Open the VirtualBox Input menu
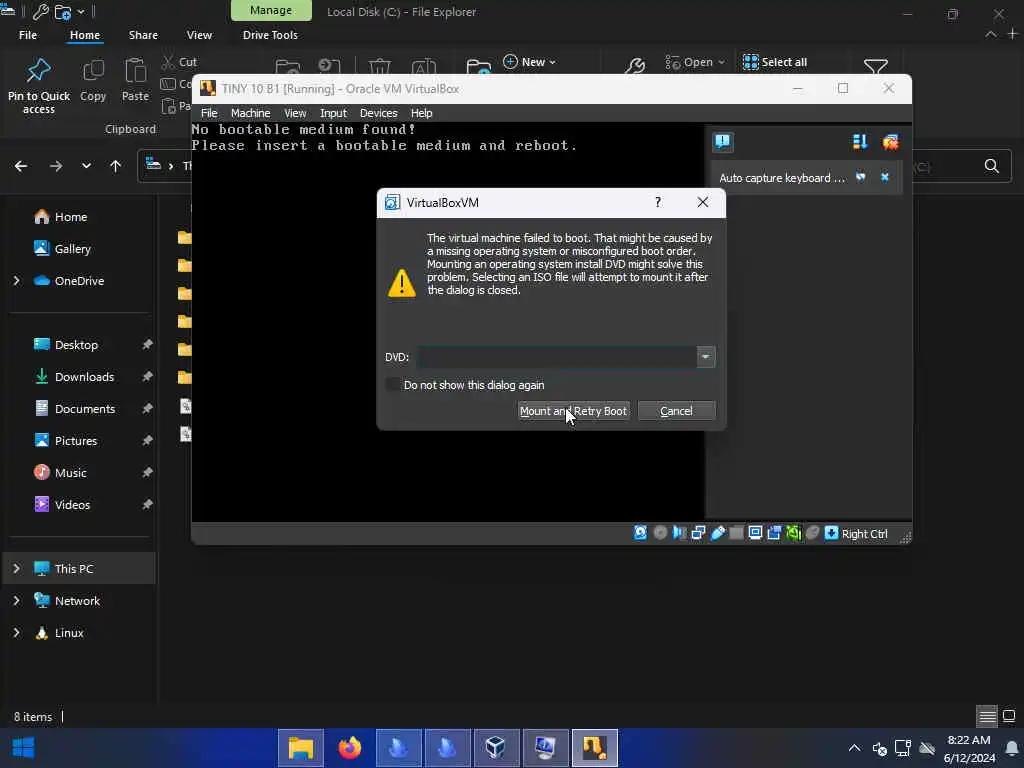 coord(333,113)
